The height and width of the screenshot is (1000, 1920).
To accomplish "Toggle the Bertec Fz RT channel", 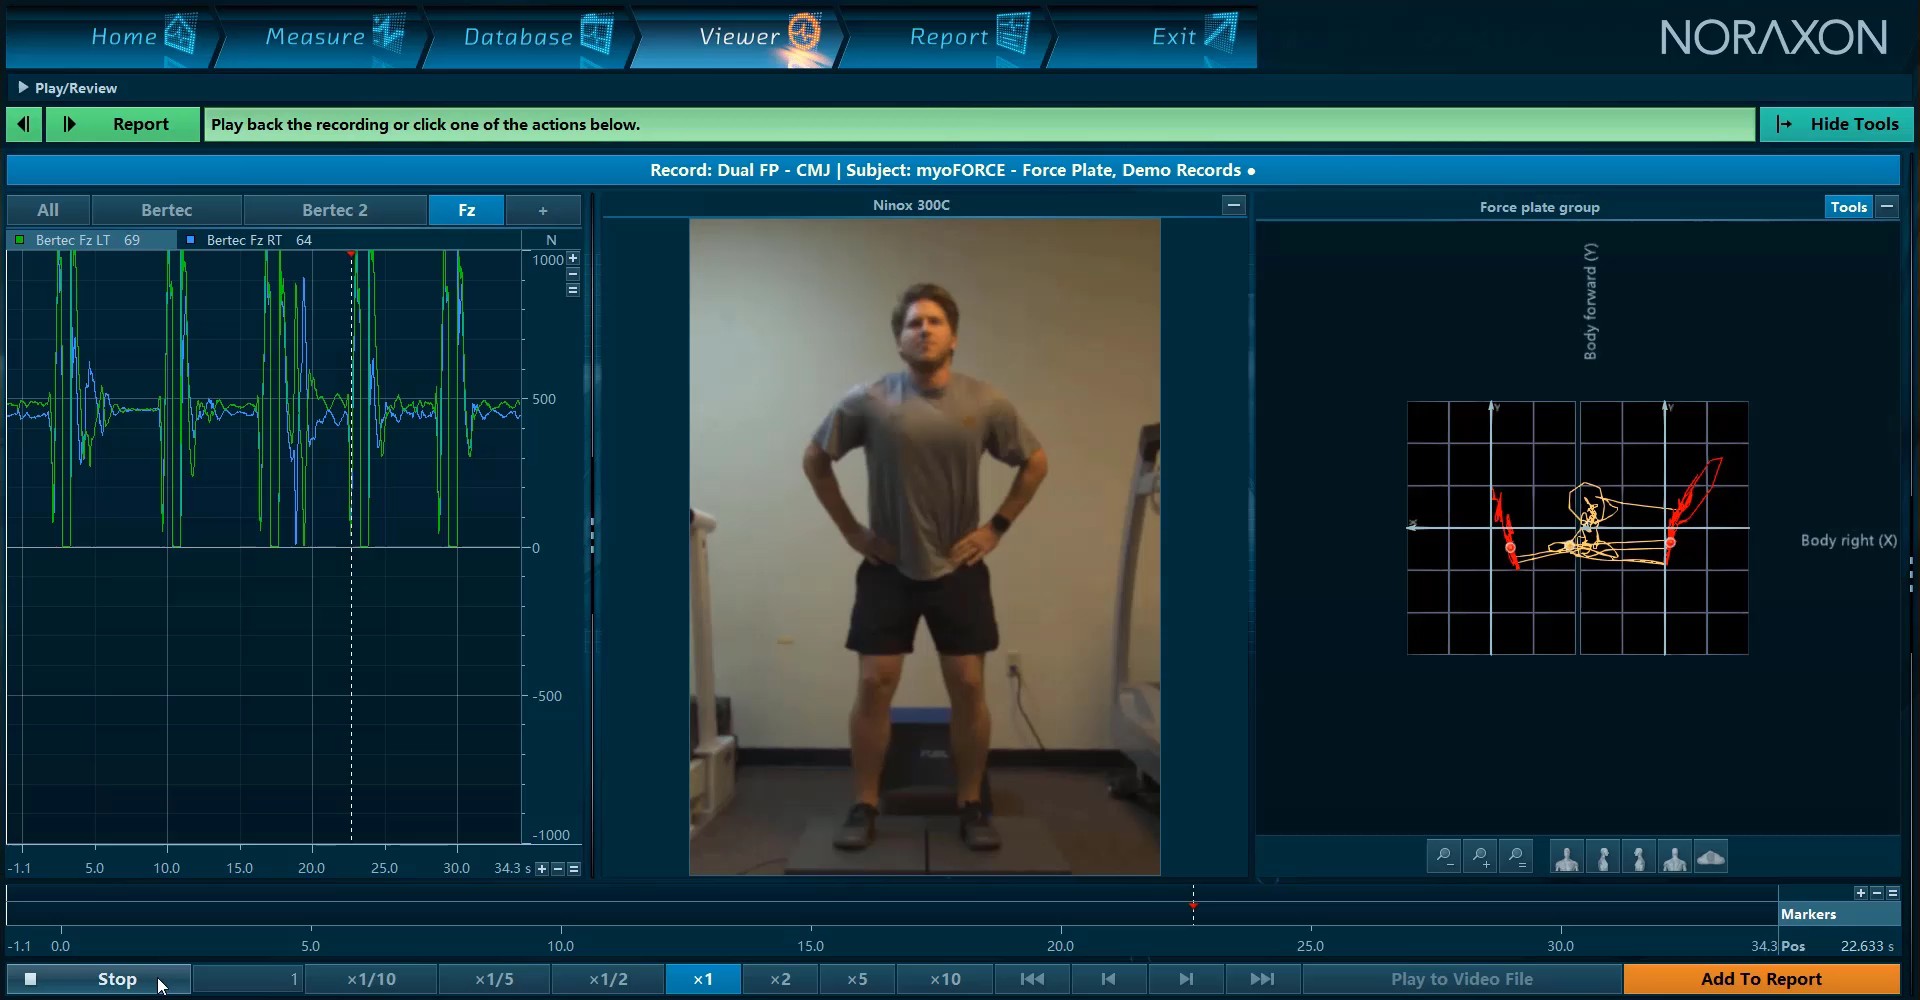I will (190, 240).
